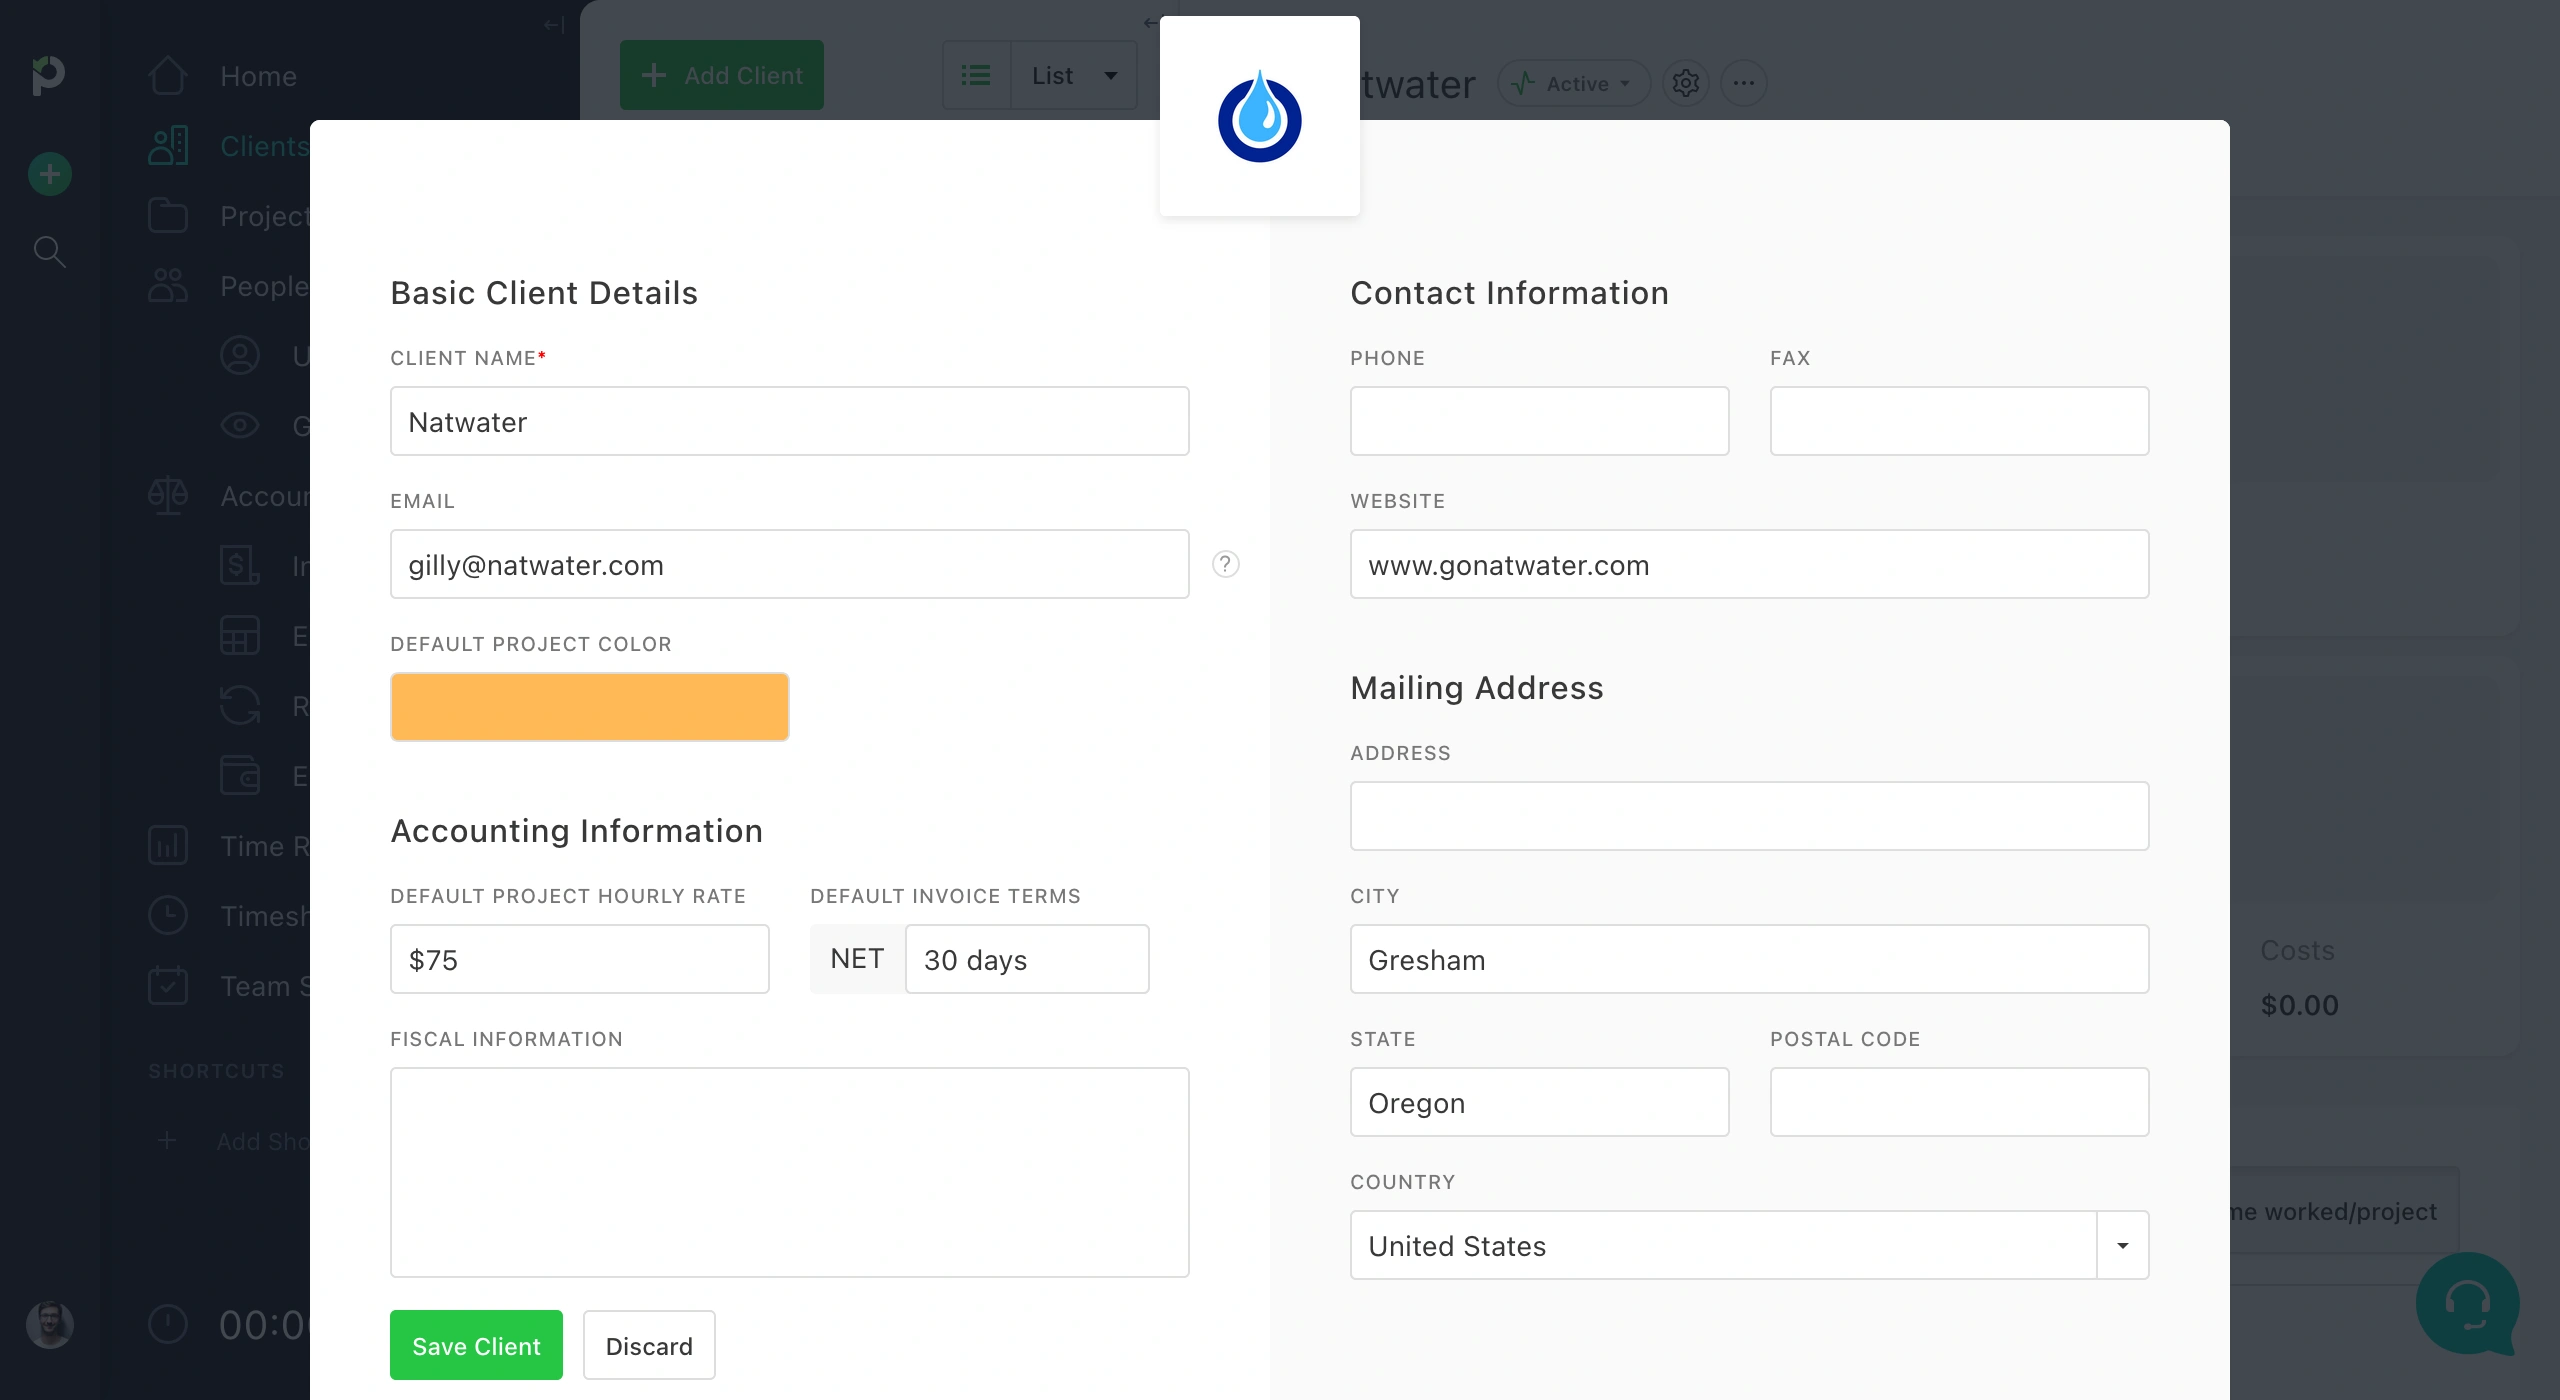Open Home in the navigation menu
Image resolution: width=2560 pixels, height=1400 pixels.
click(x=258, y=76)
